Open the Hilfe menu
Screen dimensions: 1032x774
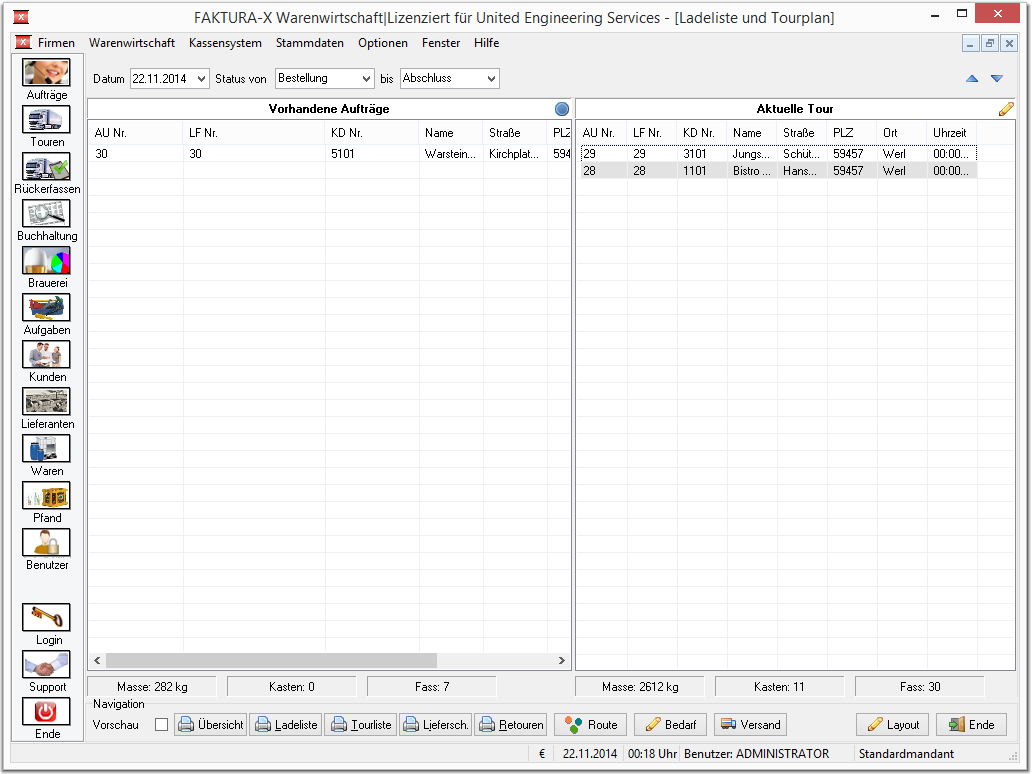coord(486,43)
